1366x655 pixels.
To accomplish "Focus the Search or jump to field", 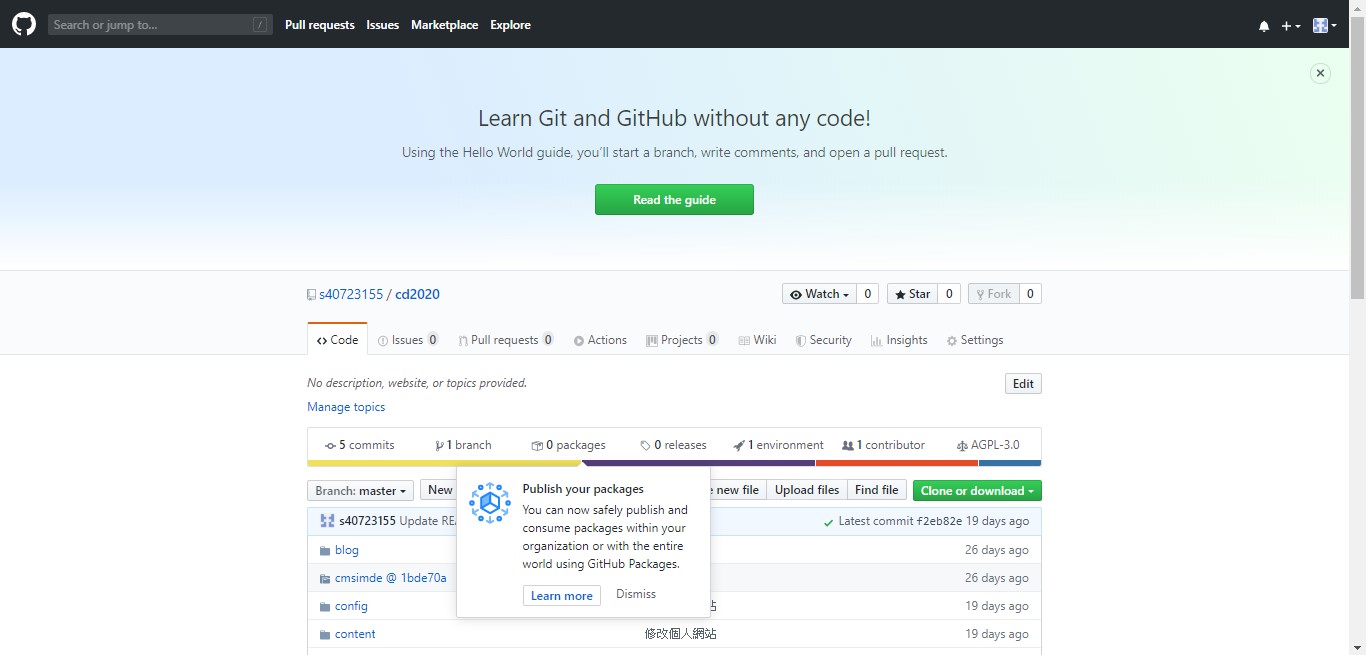I will [150, 25].
